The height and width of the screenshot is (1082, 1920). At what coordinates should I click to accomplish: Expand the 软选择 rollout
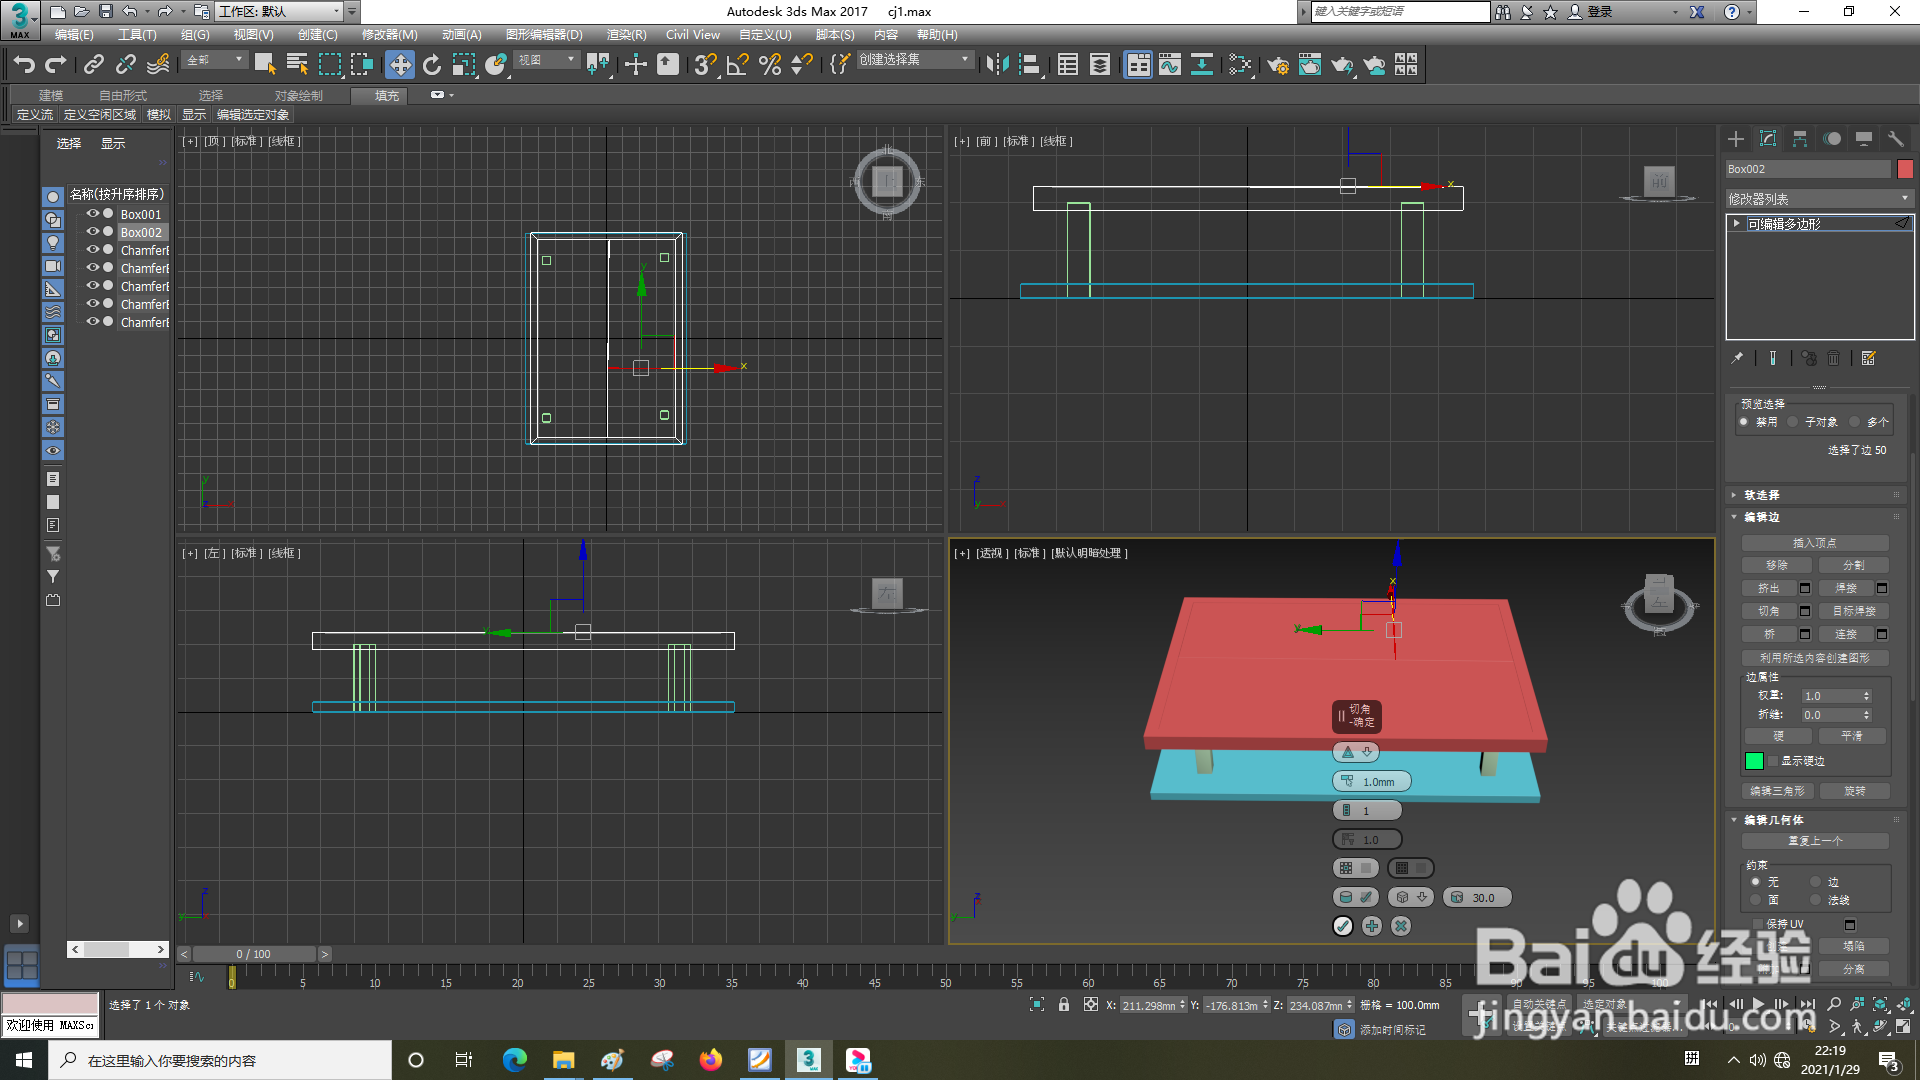coord(1761,495)
